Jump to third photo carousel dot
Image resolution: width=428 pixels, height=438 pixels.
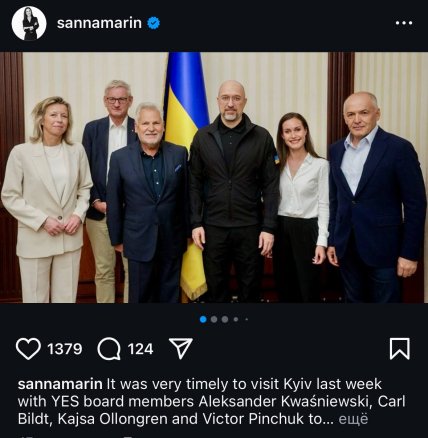[x=225, y=319]
